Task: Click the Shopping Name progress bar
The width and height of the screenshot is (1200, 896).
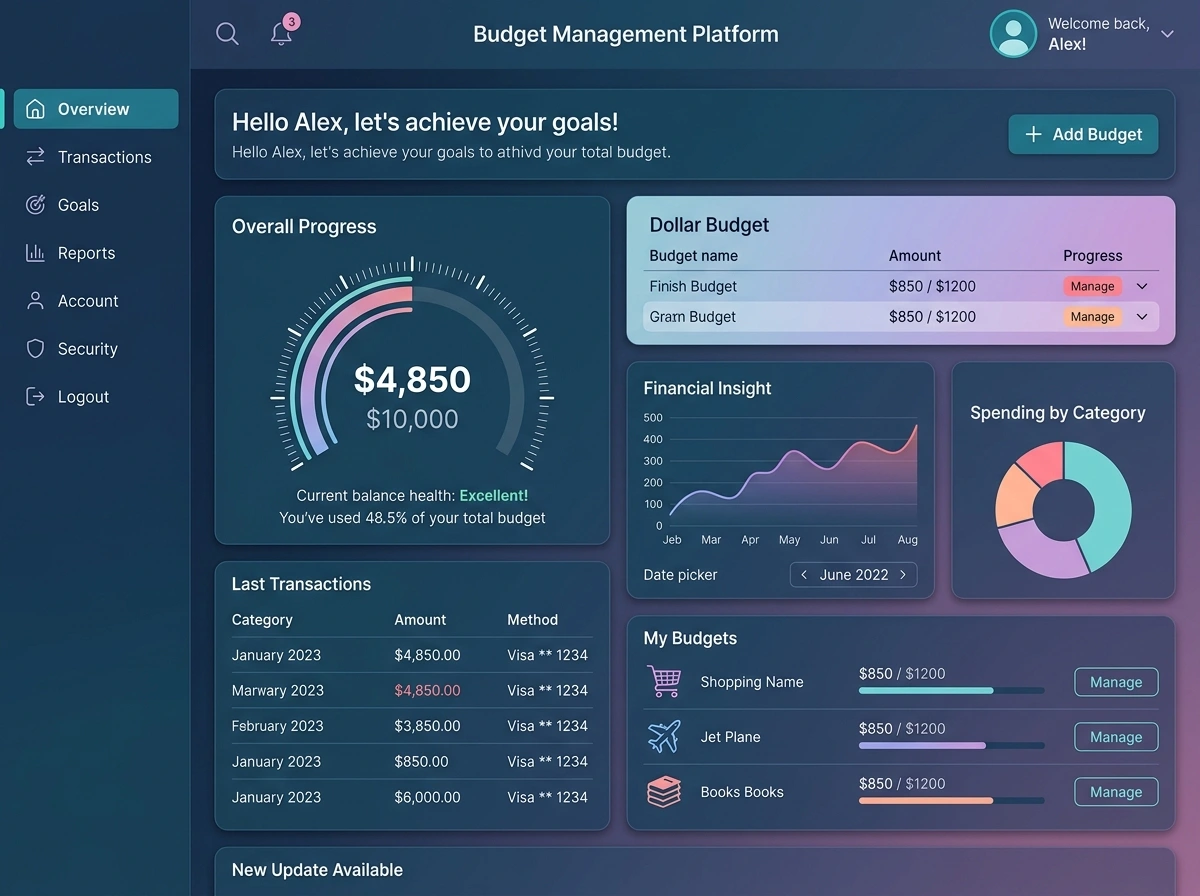Action: point(951,690)
